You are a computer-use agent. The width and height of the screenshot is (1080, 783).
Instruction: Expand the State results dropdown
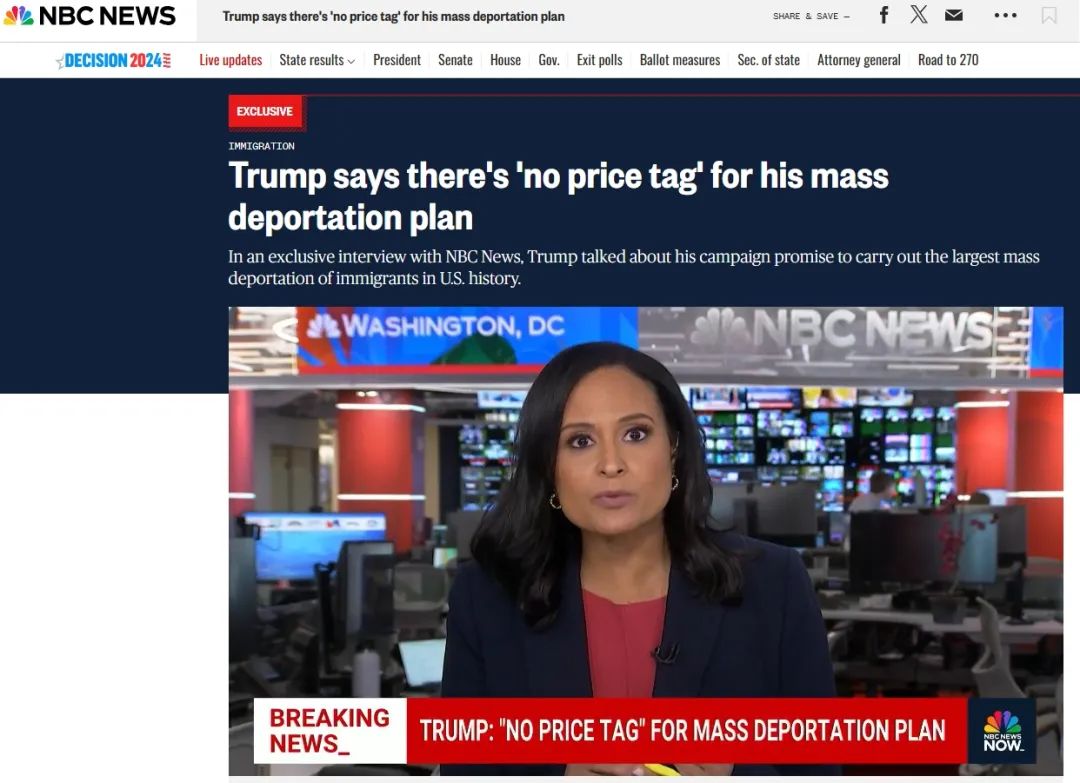pos(317,60)
